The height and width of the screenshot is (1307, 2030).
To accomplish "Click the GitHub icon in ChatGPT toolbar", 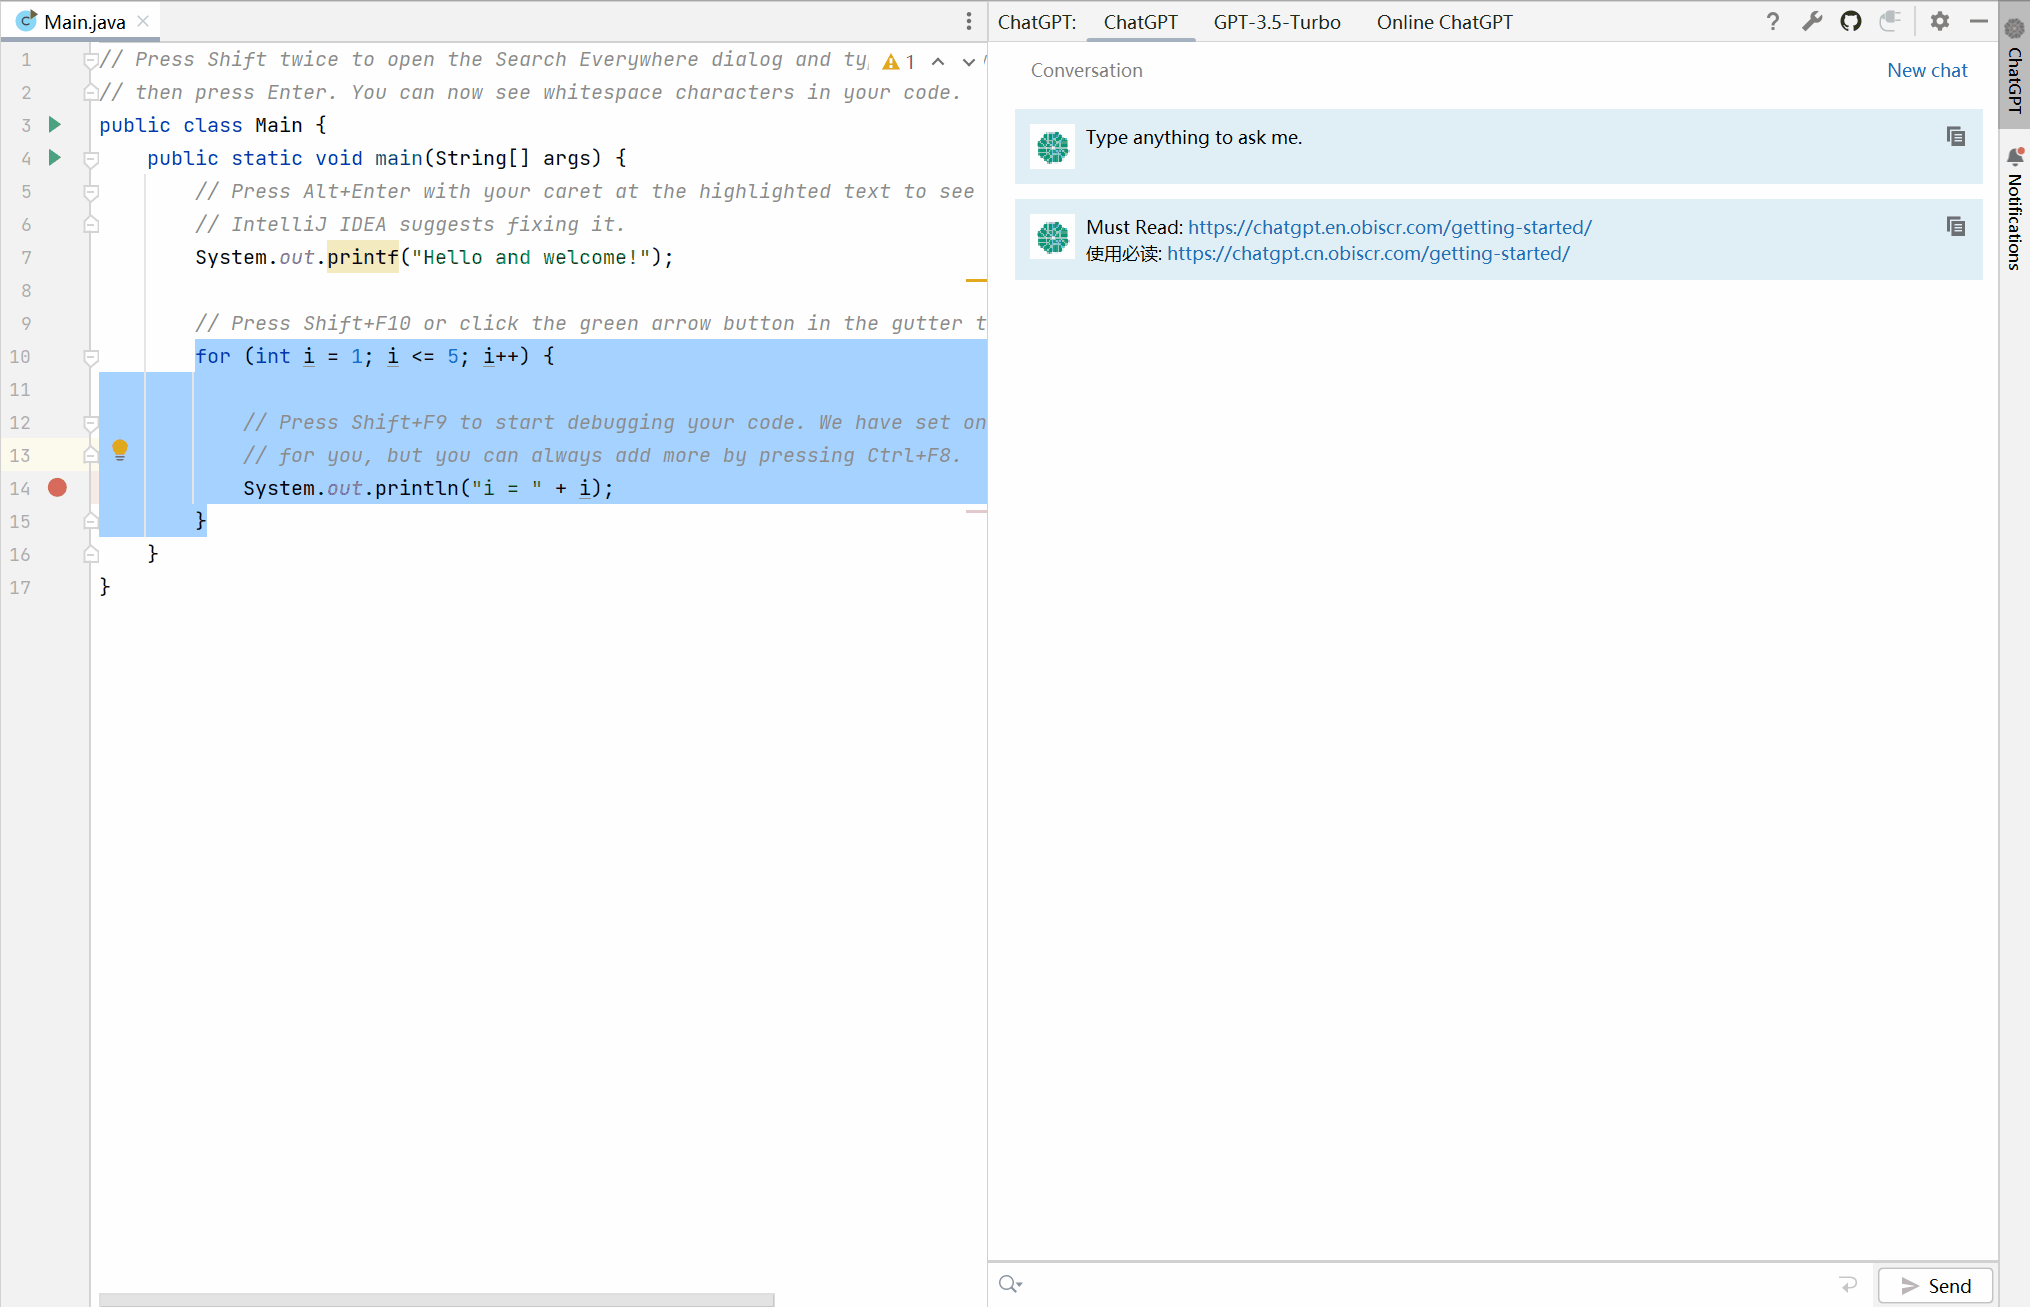I will [1851, 21].
